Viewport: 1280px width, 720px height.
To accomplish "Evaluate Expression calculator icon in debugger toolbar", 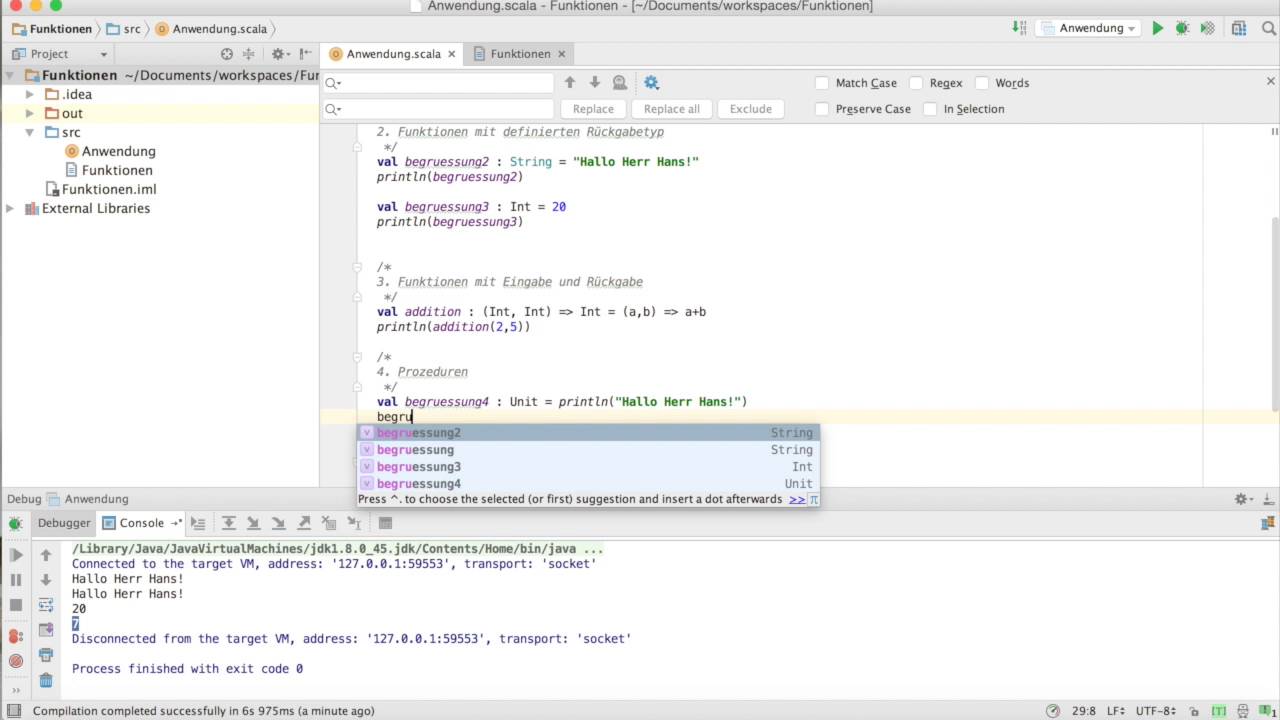I will coord(385,523).
